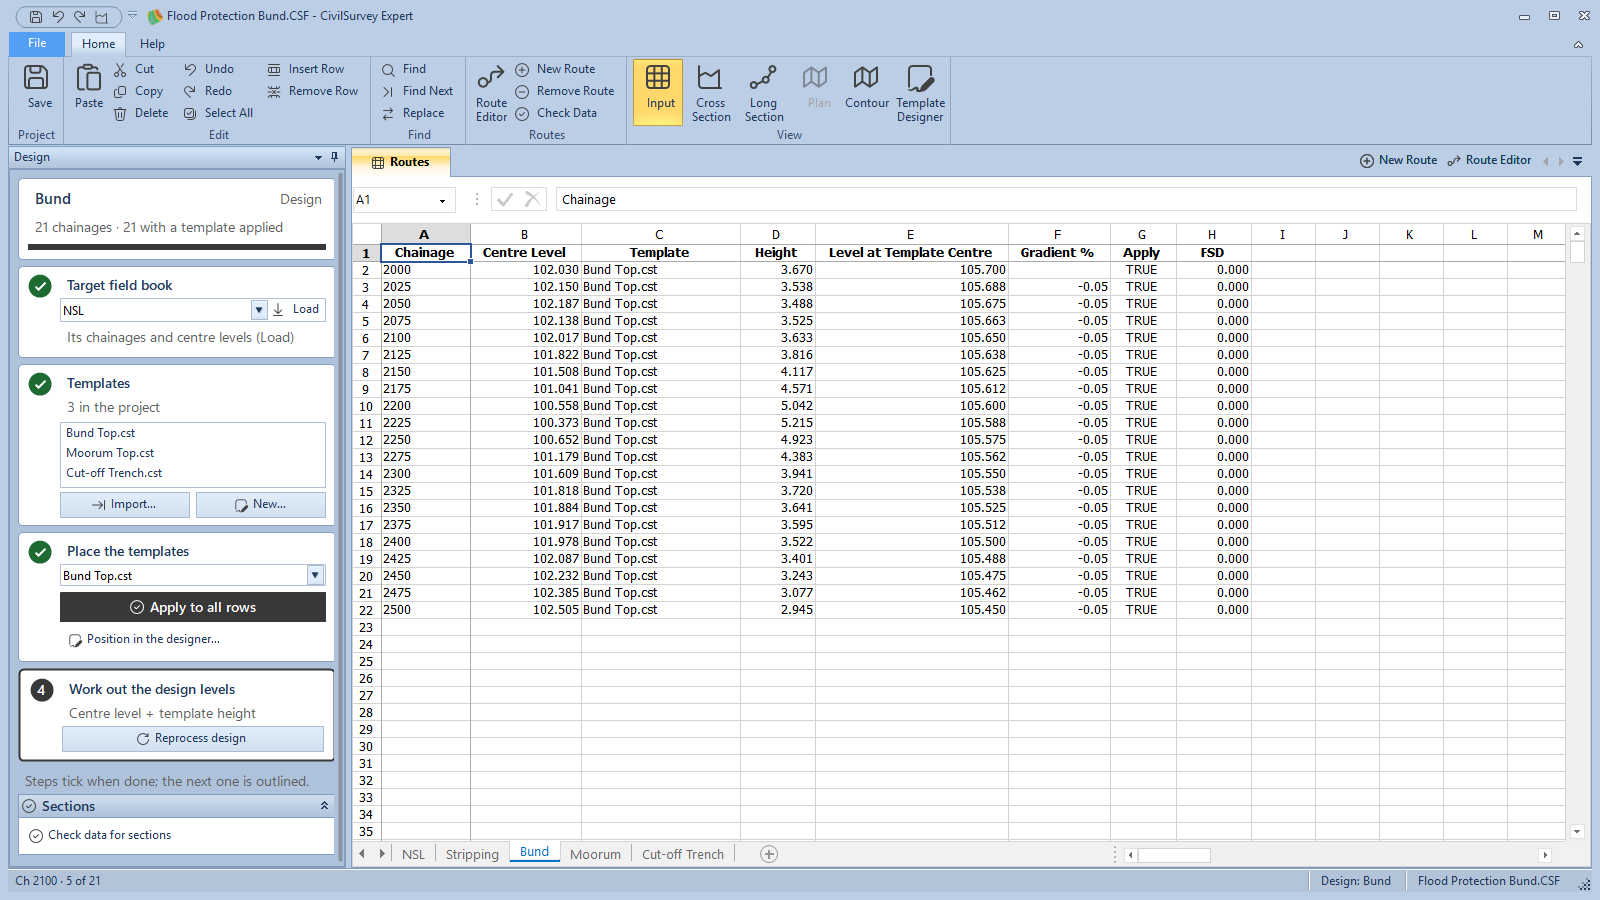Switch to the Stripping sheet tab
Screen dimensions: 1600x900
(472, 854)
